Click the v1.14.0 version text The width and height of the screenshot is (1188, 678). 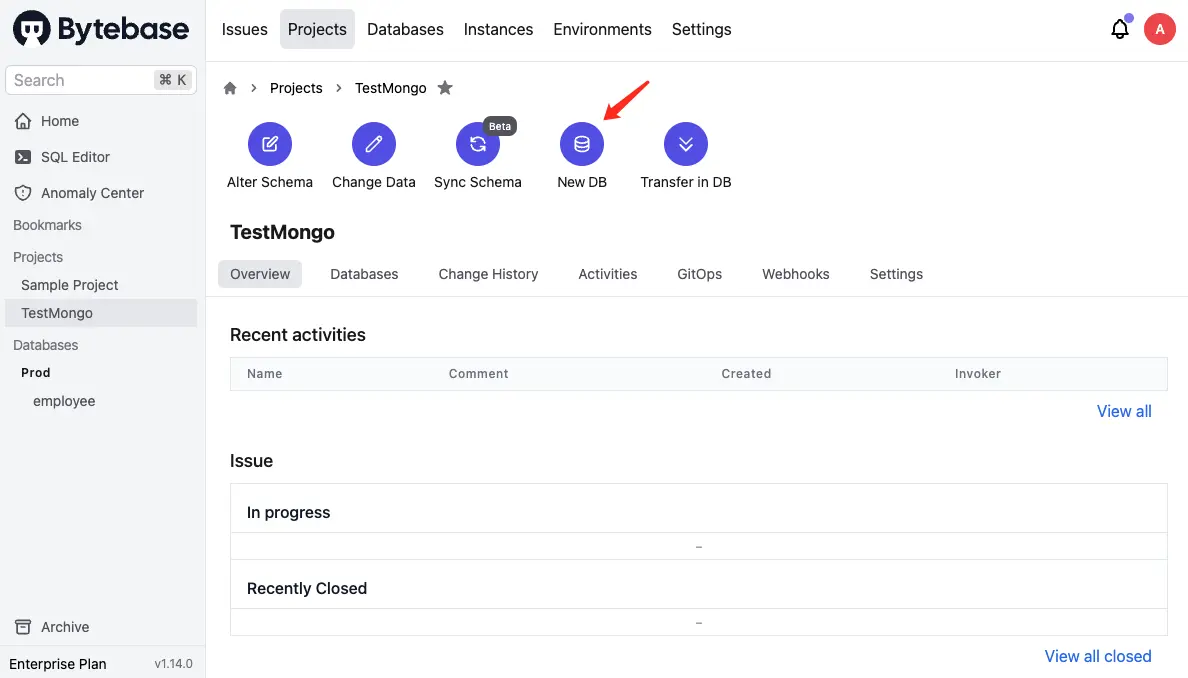tap(174, 664)
